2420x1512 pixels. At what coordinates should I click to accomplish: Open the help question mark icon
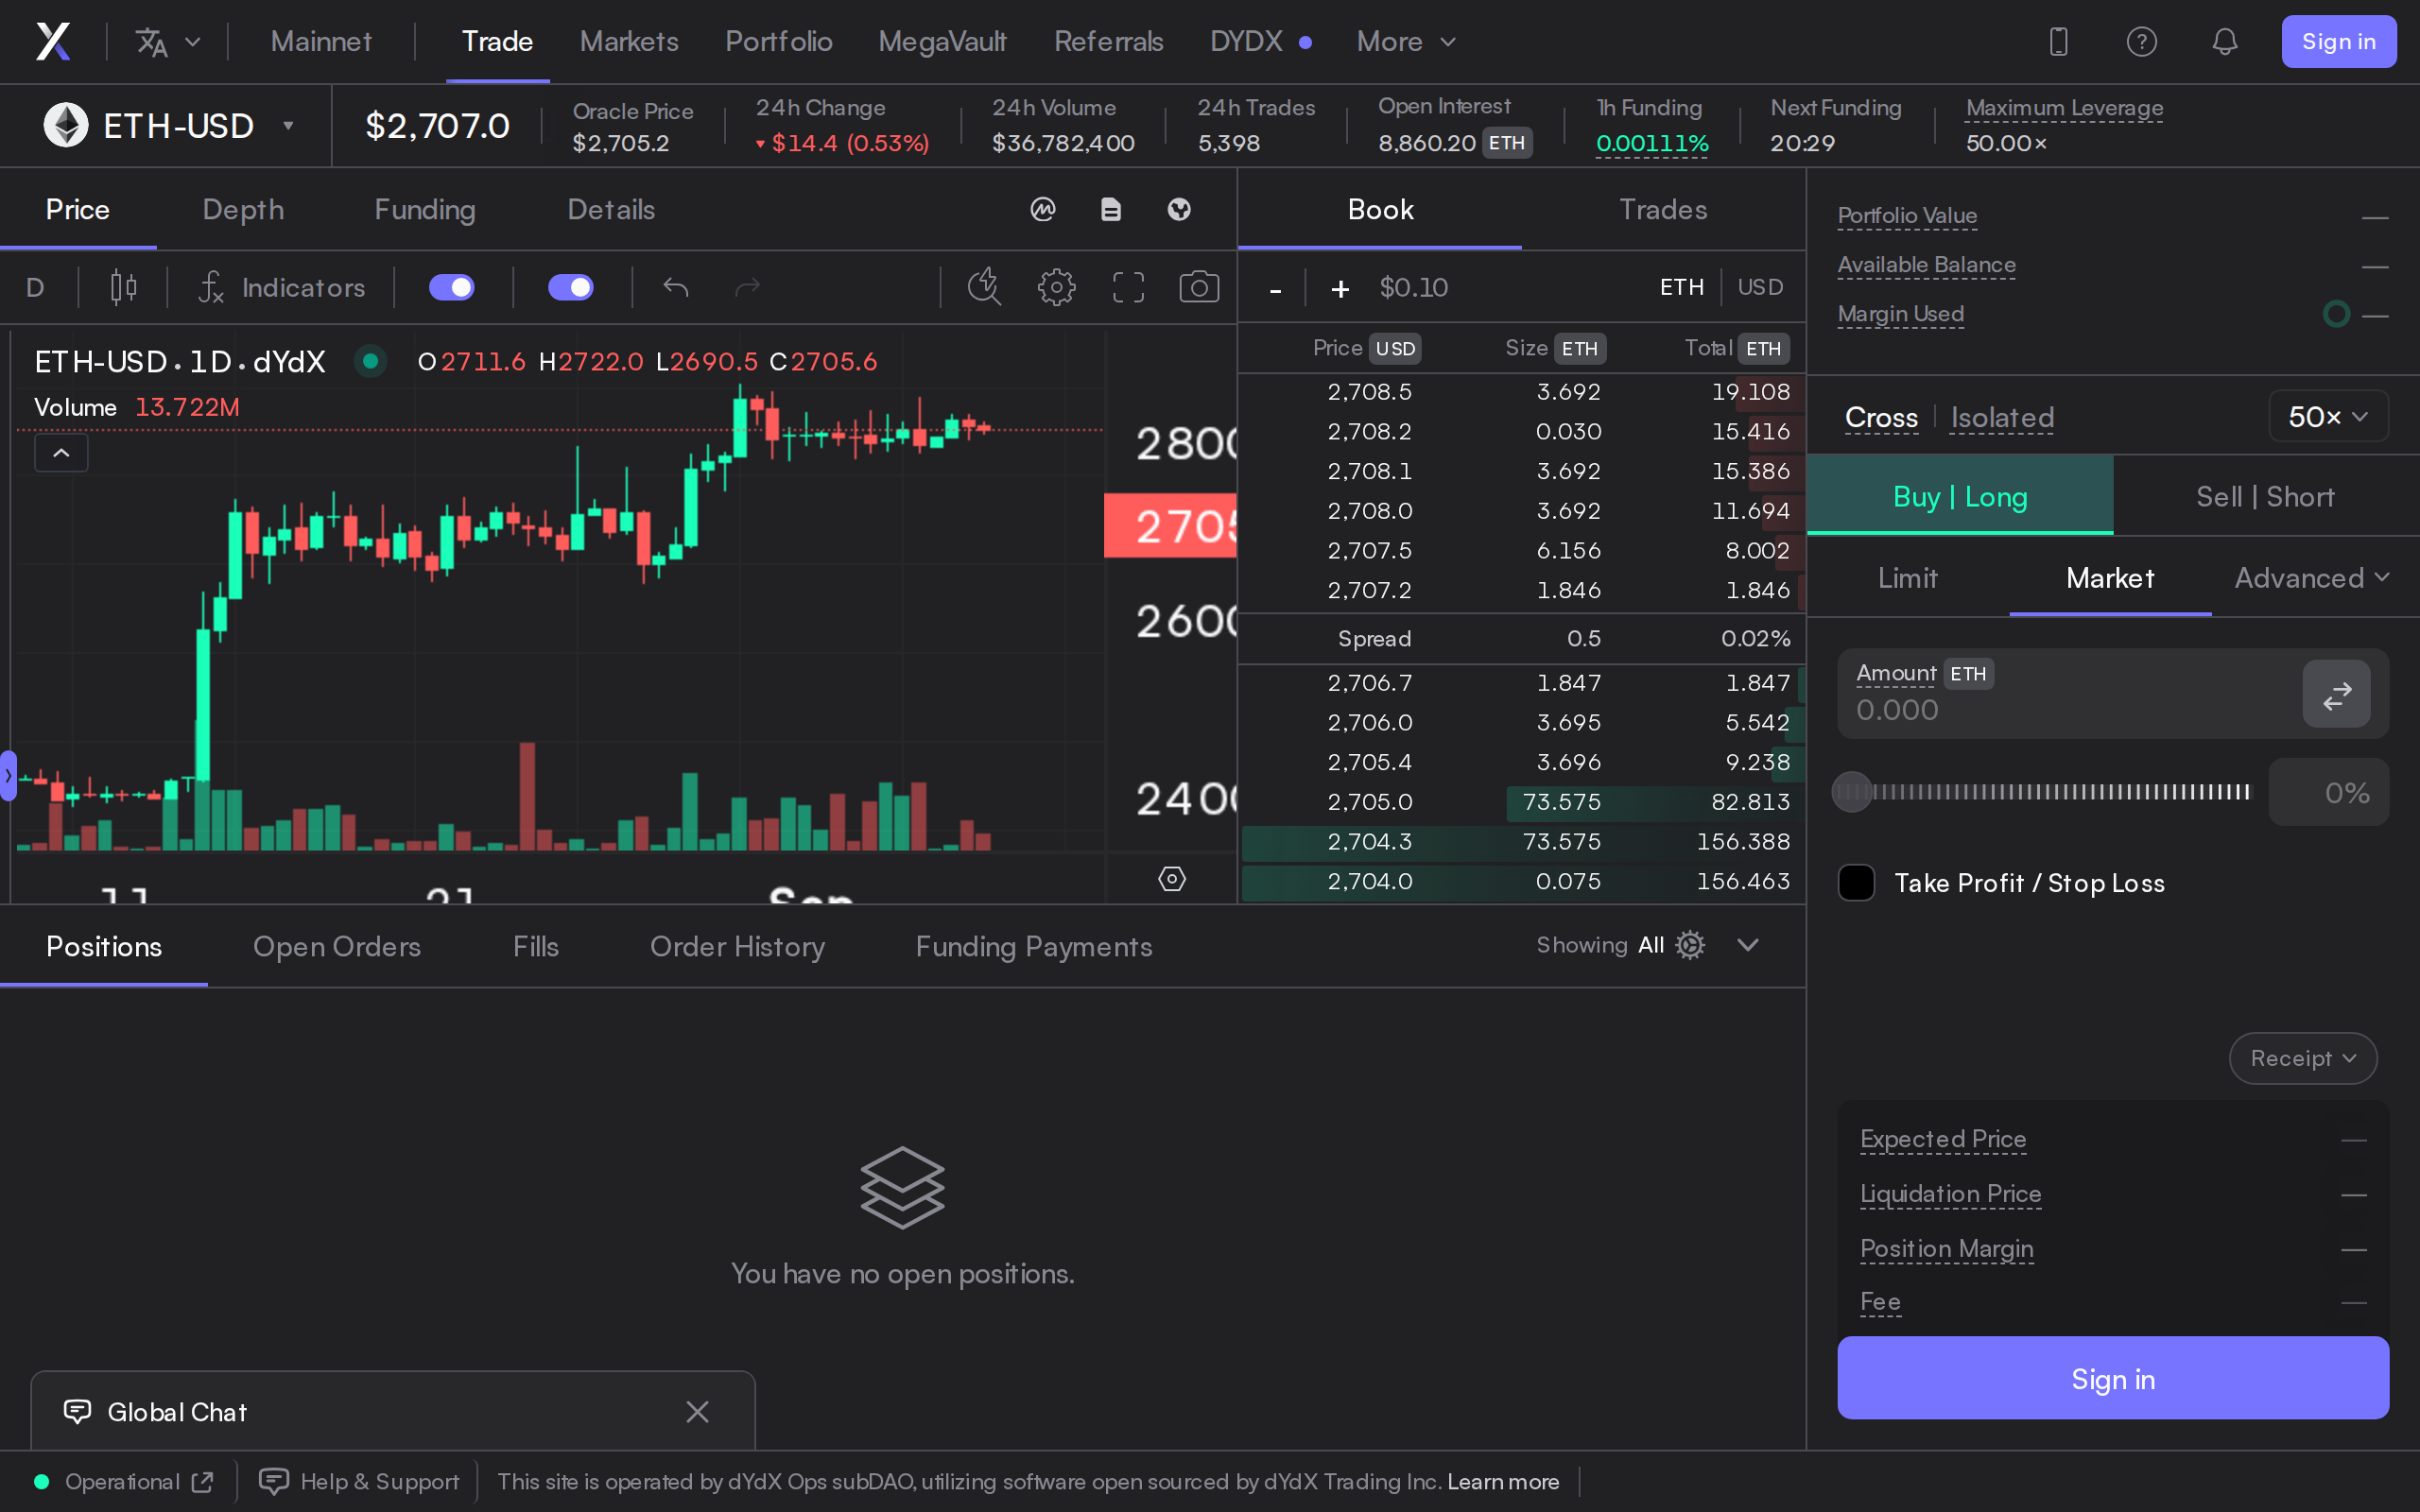[x=2141, y=42]
